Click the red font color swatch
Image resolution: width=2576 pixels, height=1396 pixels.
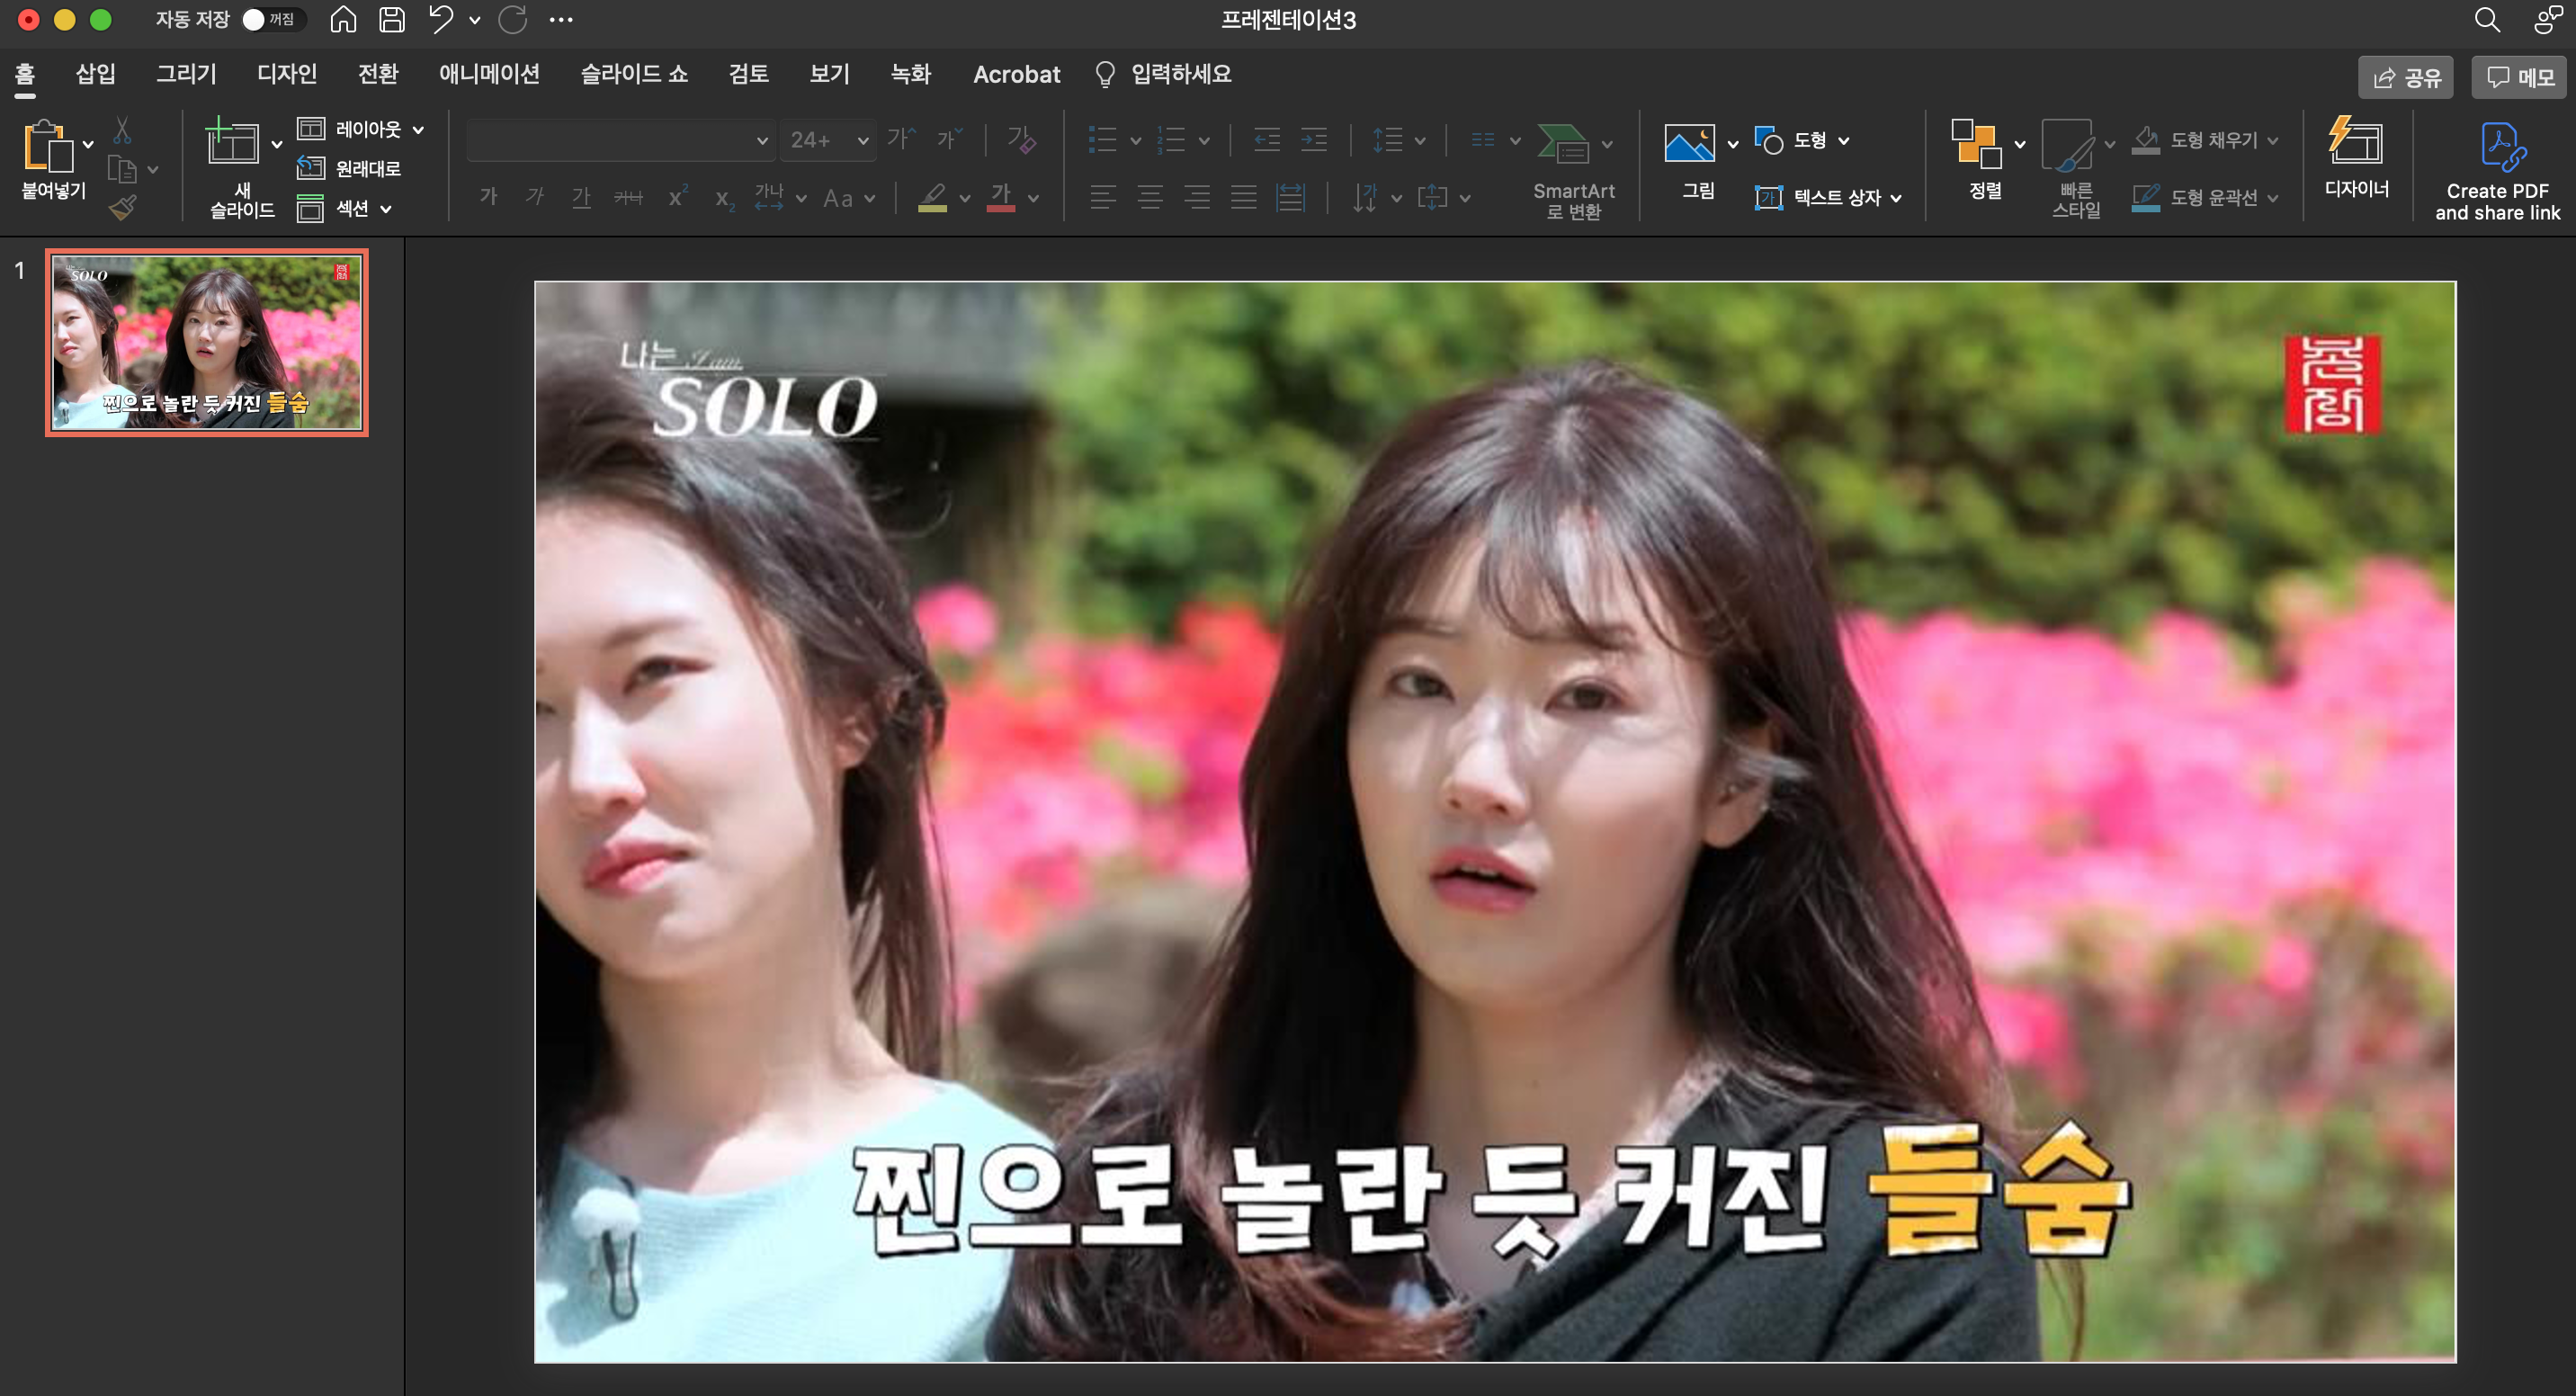(x=1001, y=197)
